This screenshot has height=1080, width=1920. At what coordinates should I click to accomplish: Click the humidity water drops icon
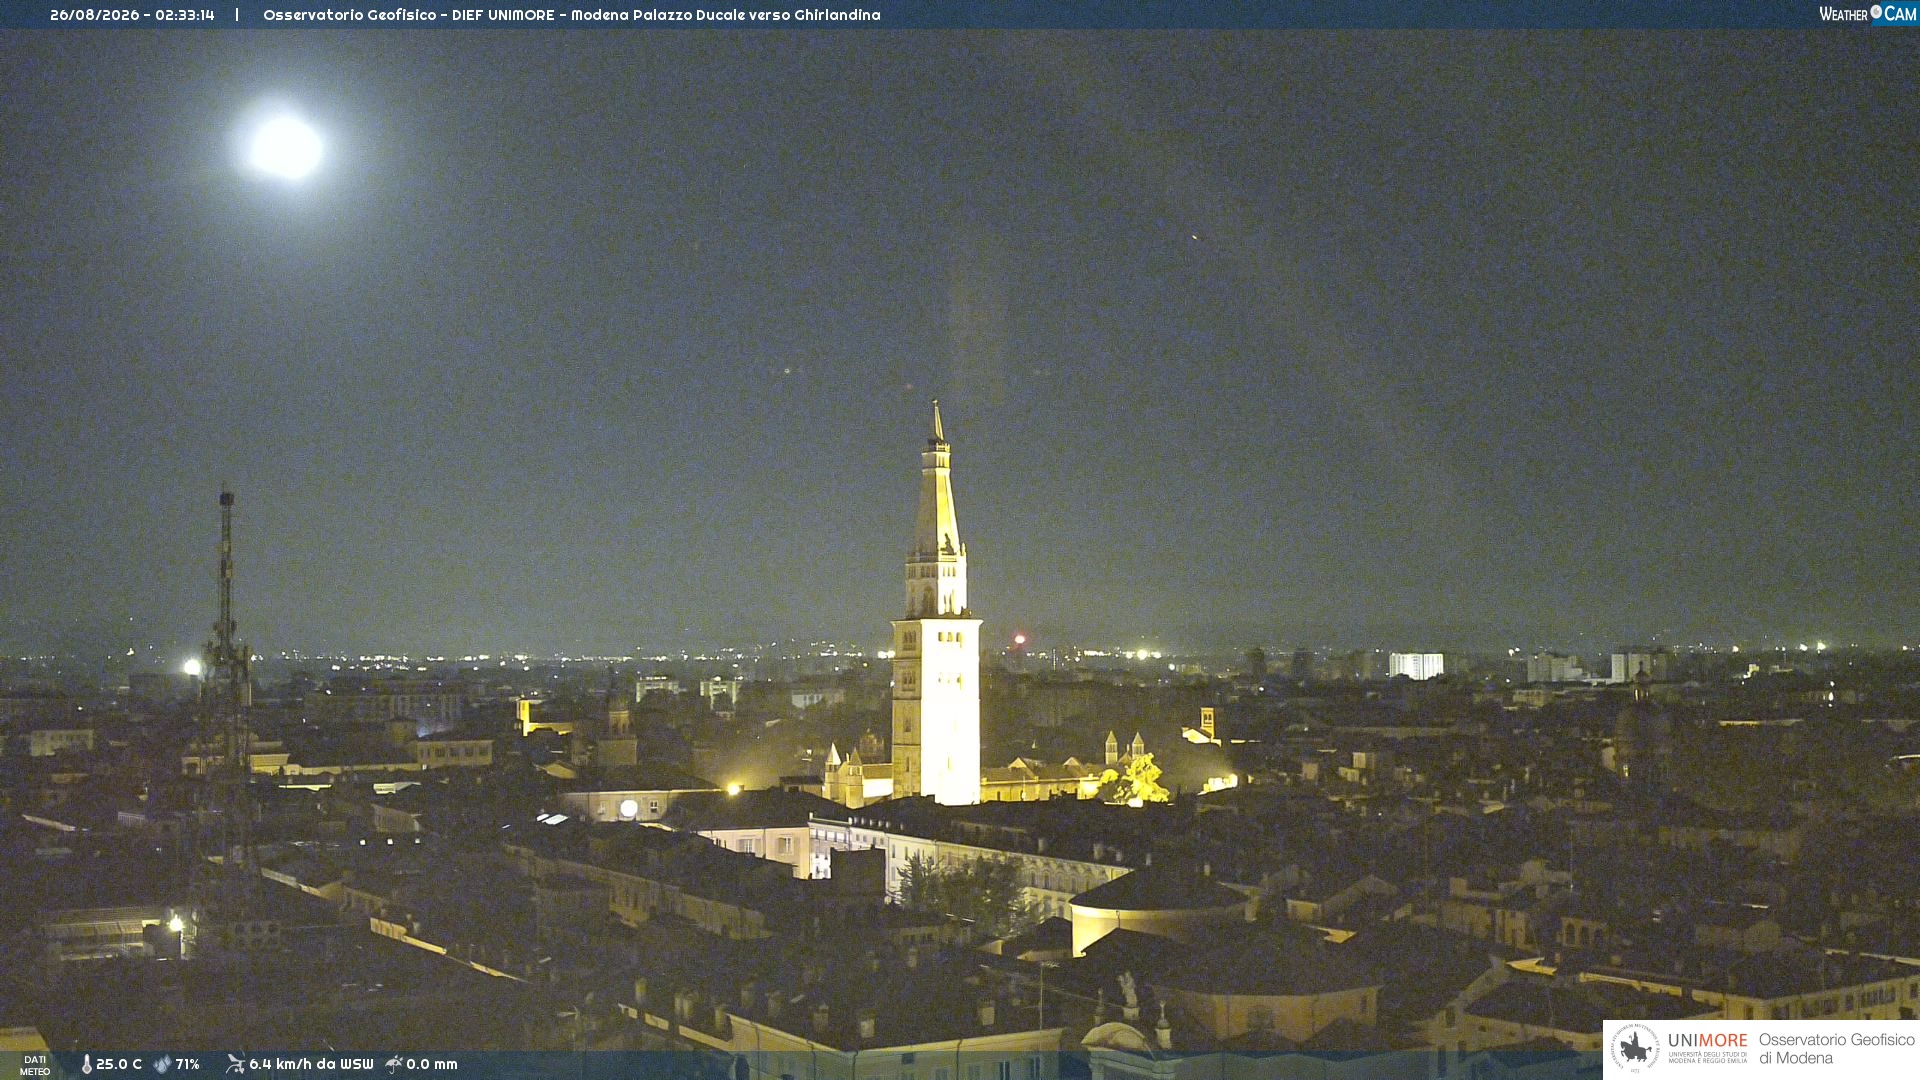(162, 1064)
